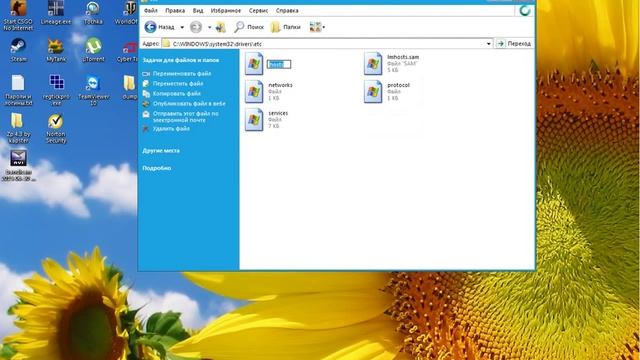Expand the Подробно section
Screen dimensions: 640x360
[156, 168]
